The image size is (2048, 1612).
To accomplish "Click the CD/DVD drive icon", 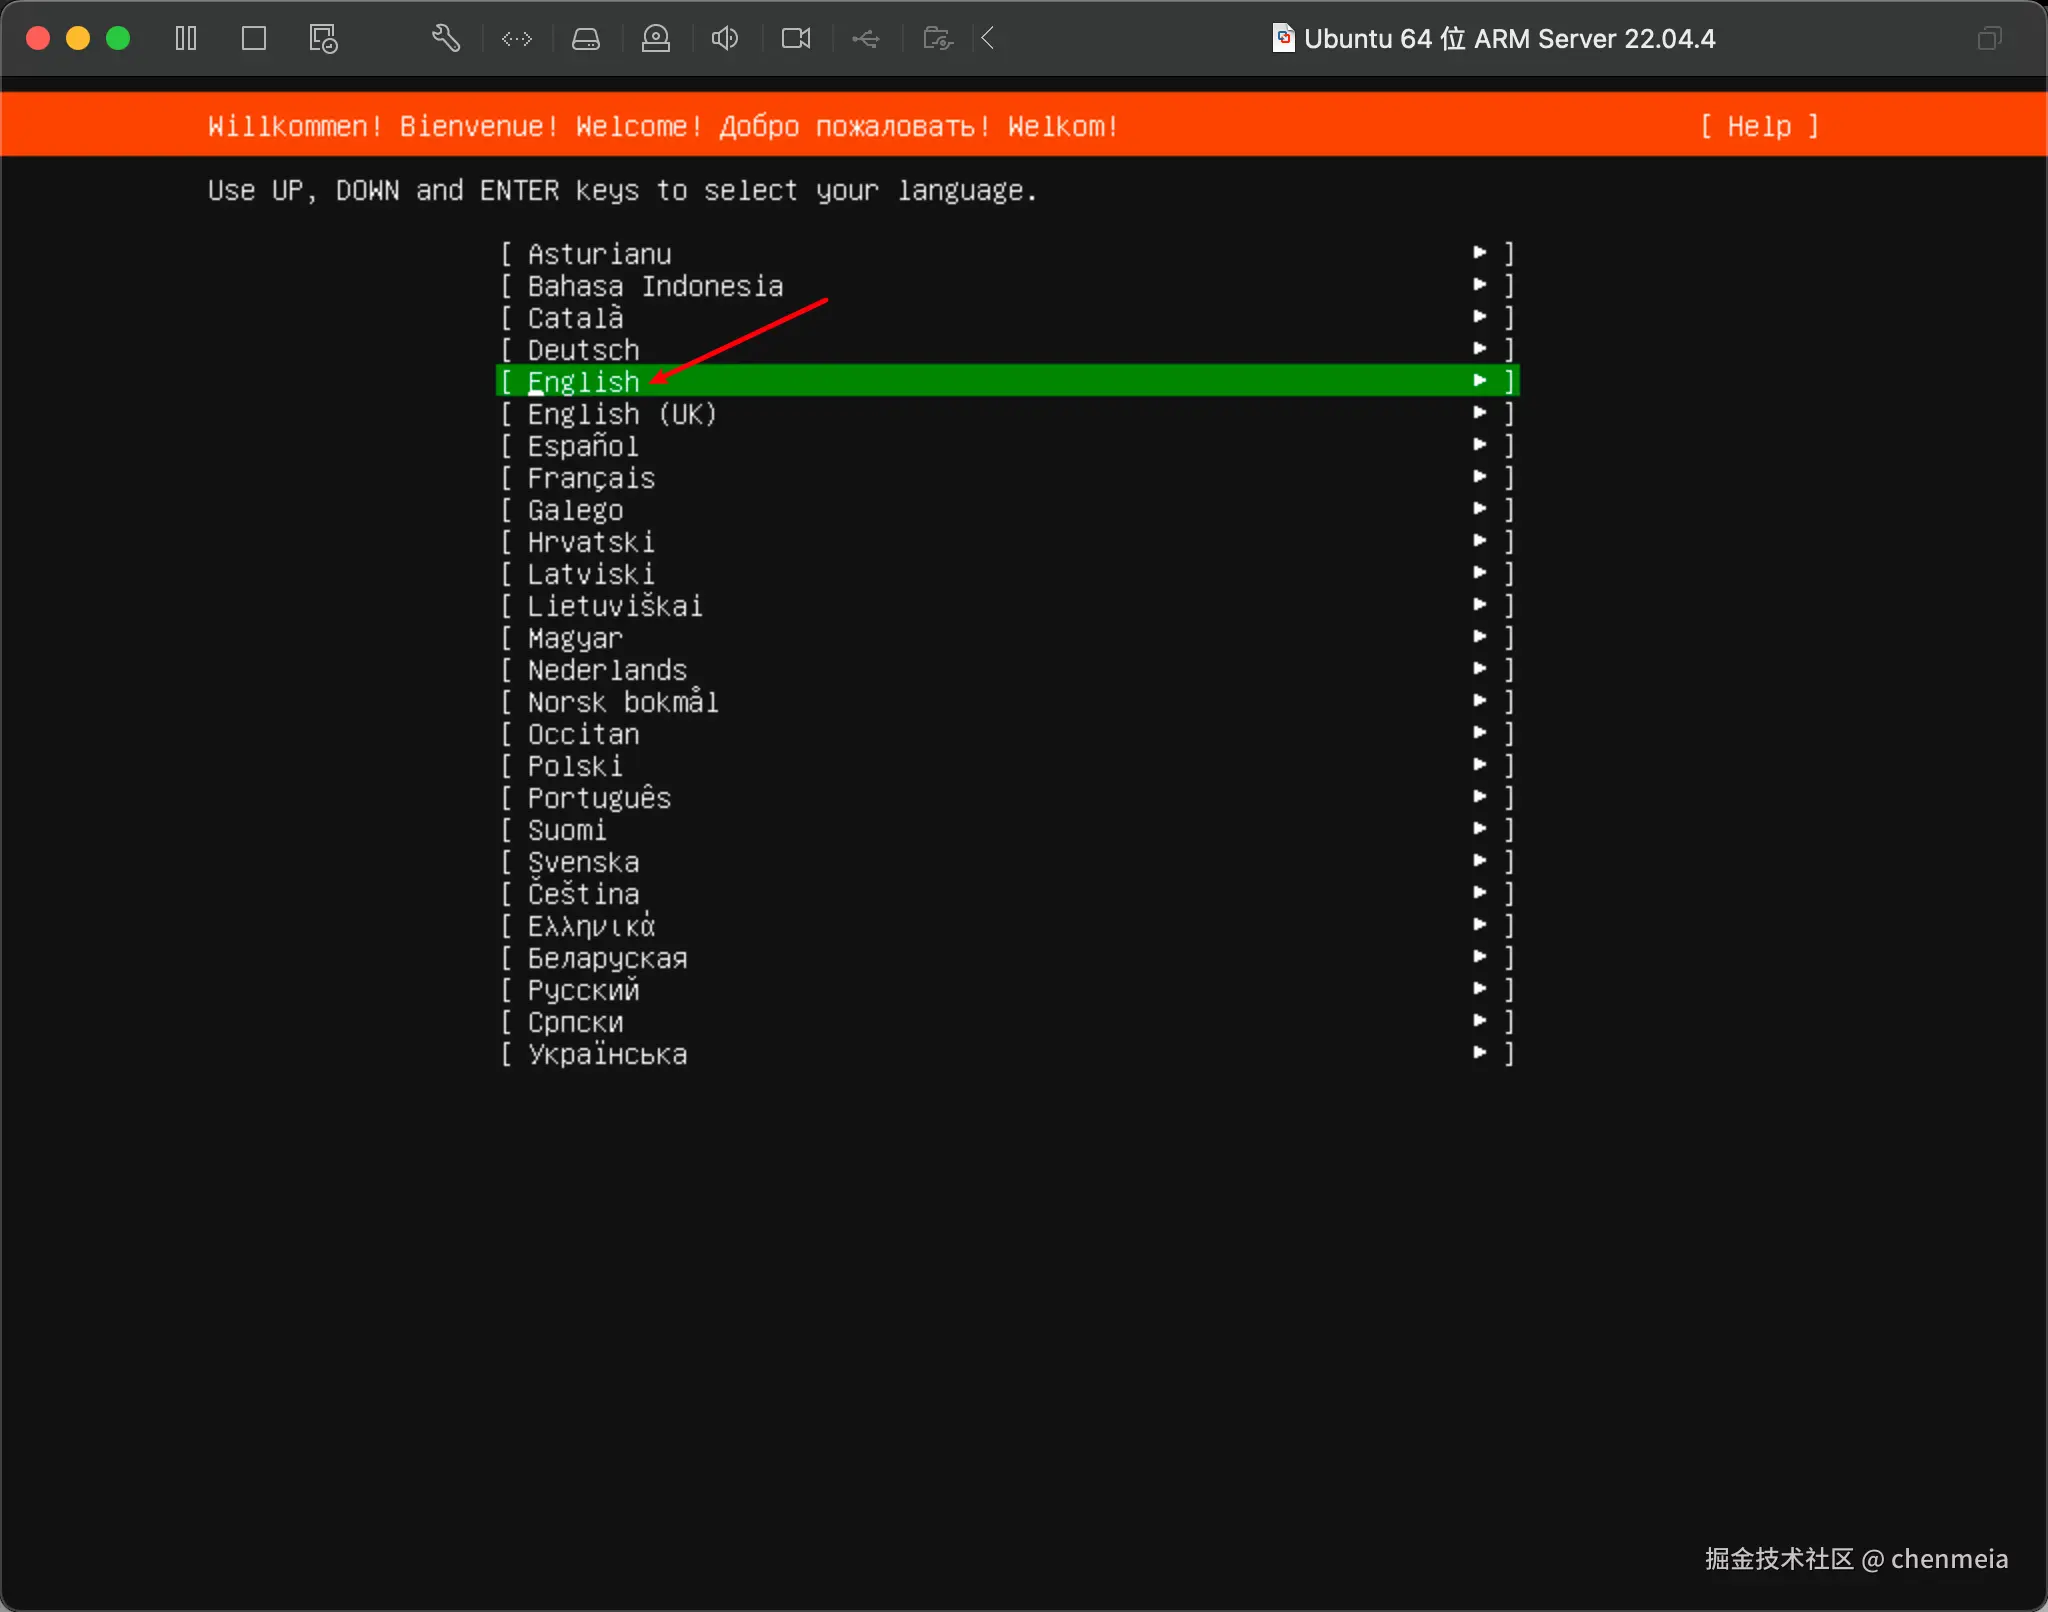I will click(656, 39).
